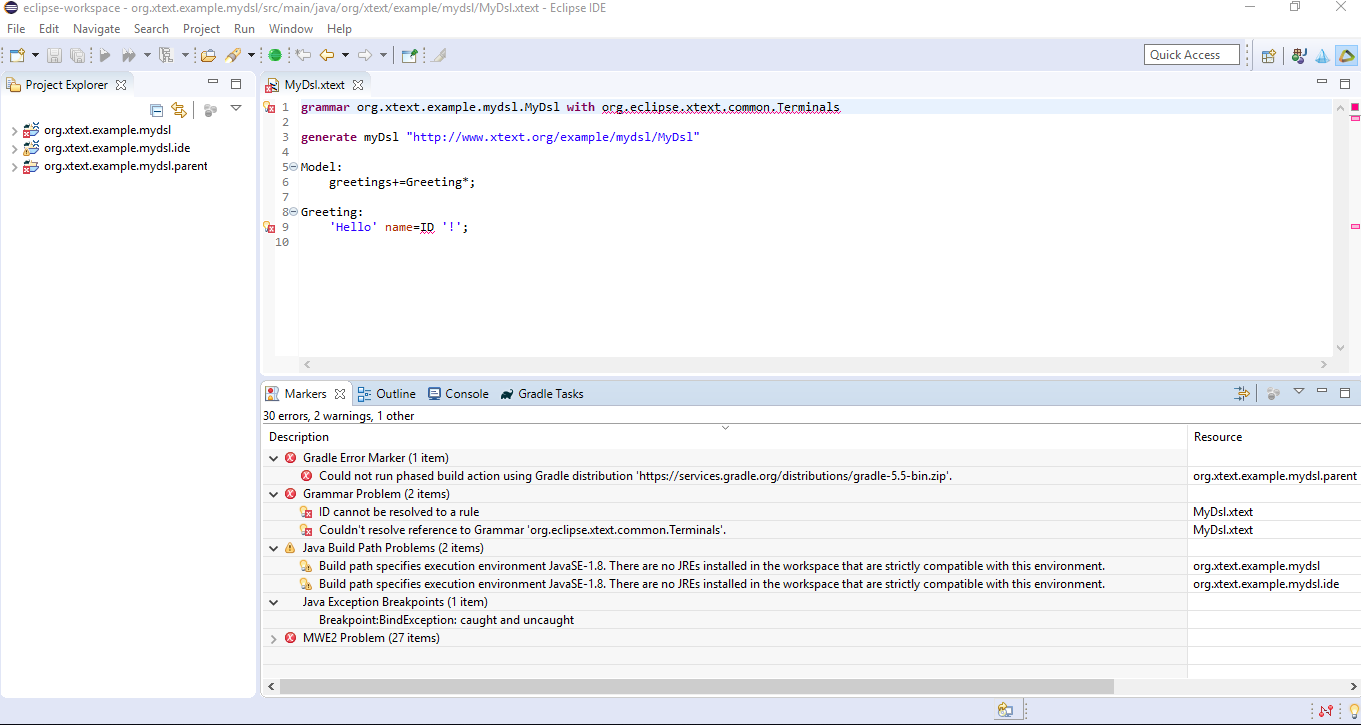Click the Open Perspective icon
This screenshot has height=725, width=1361.
point(1268,56)
